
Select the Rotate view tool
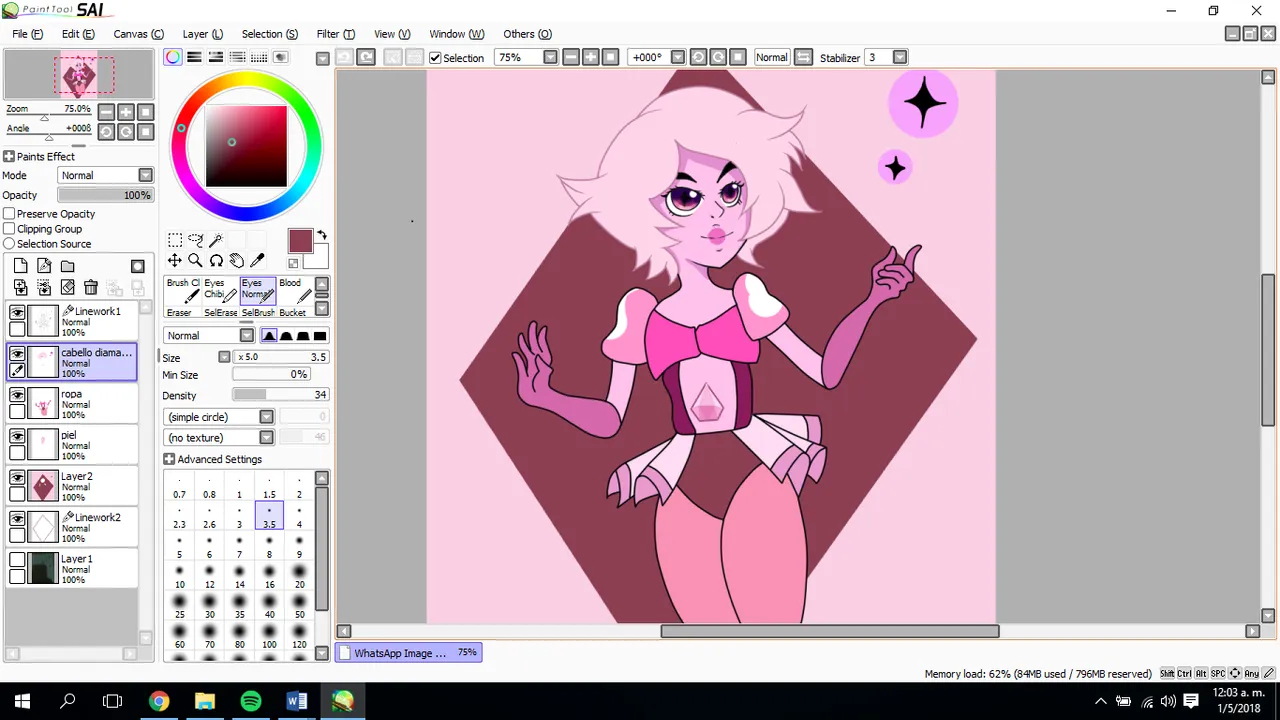[216, 261]
